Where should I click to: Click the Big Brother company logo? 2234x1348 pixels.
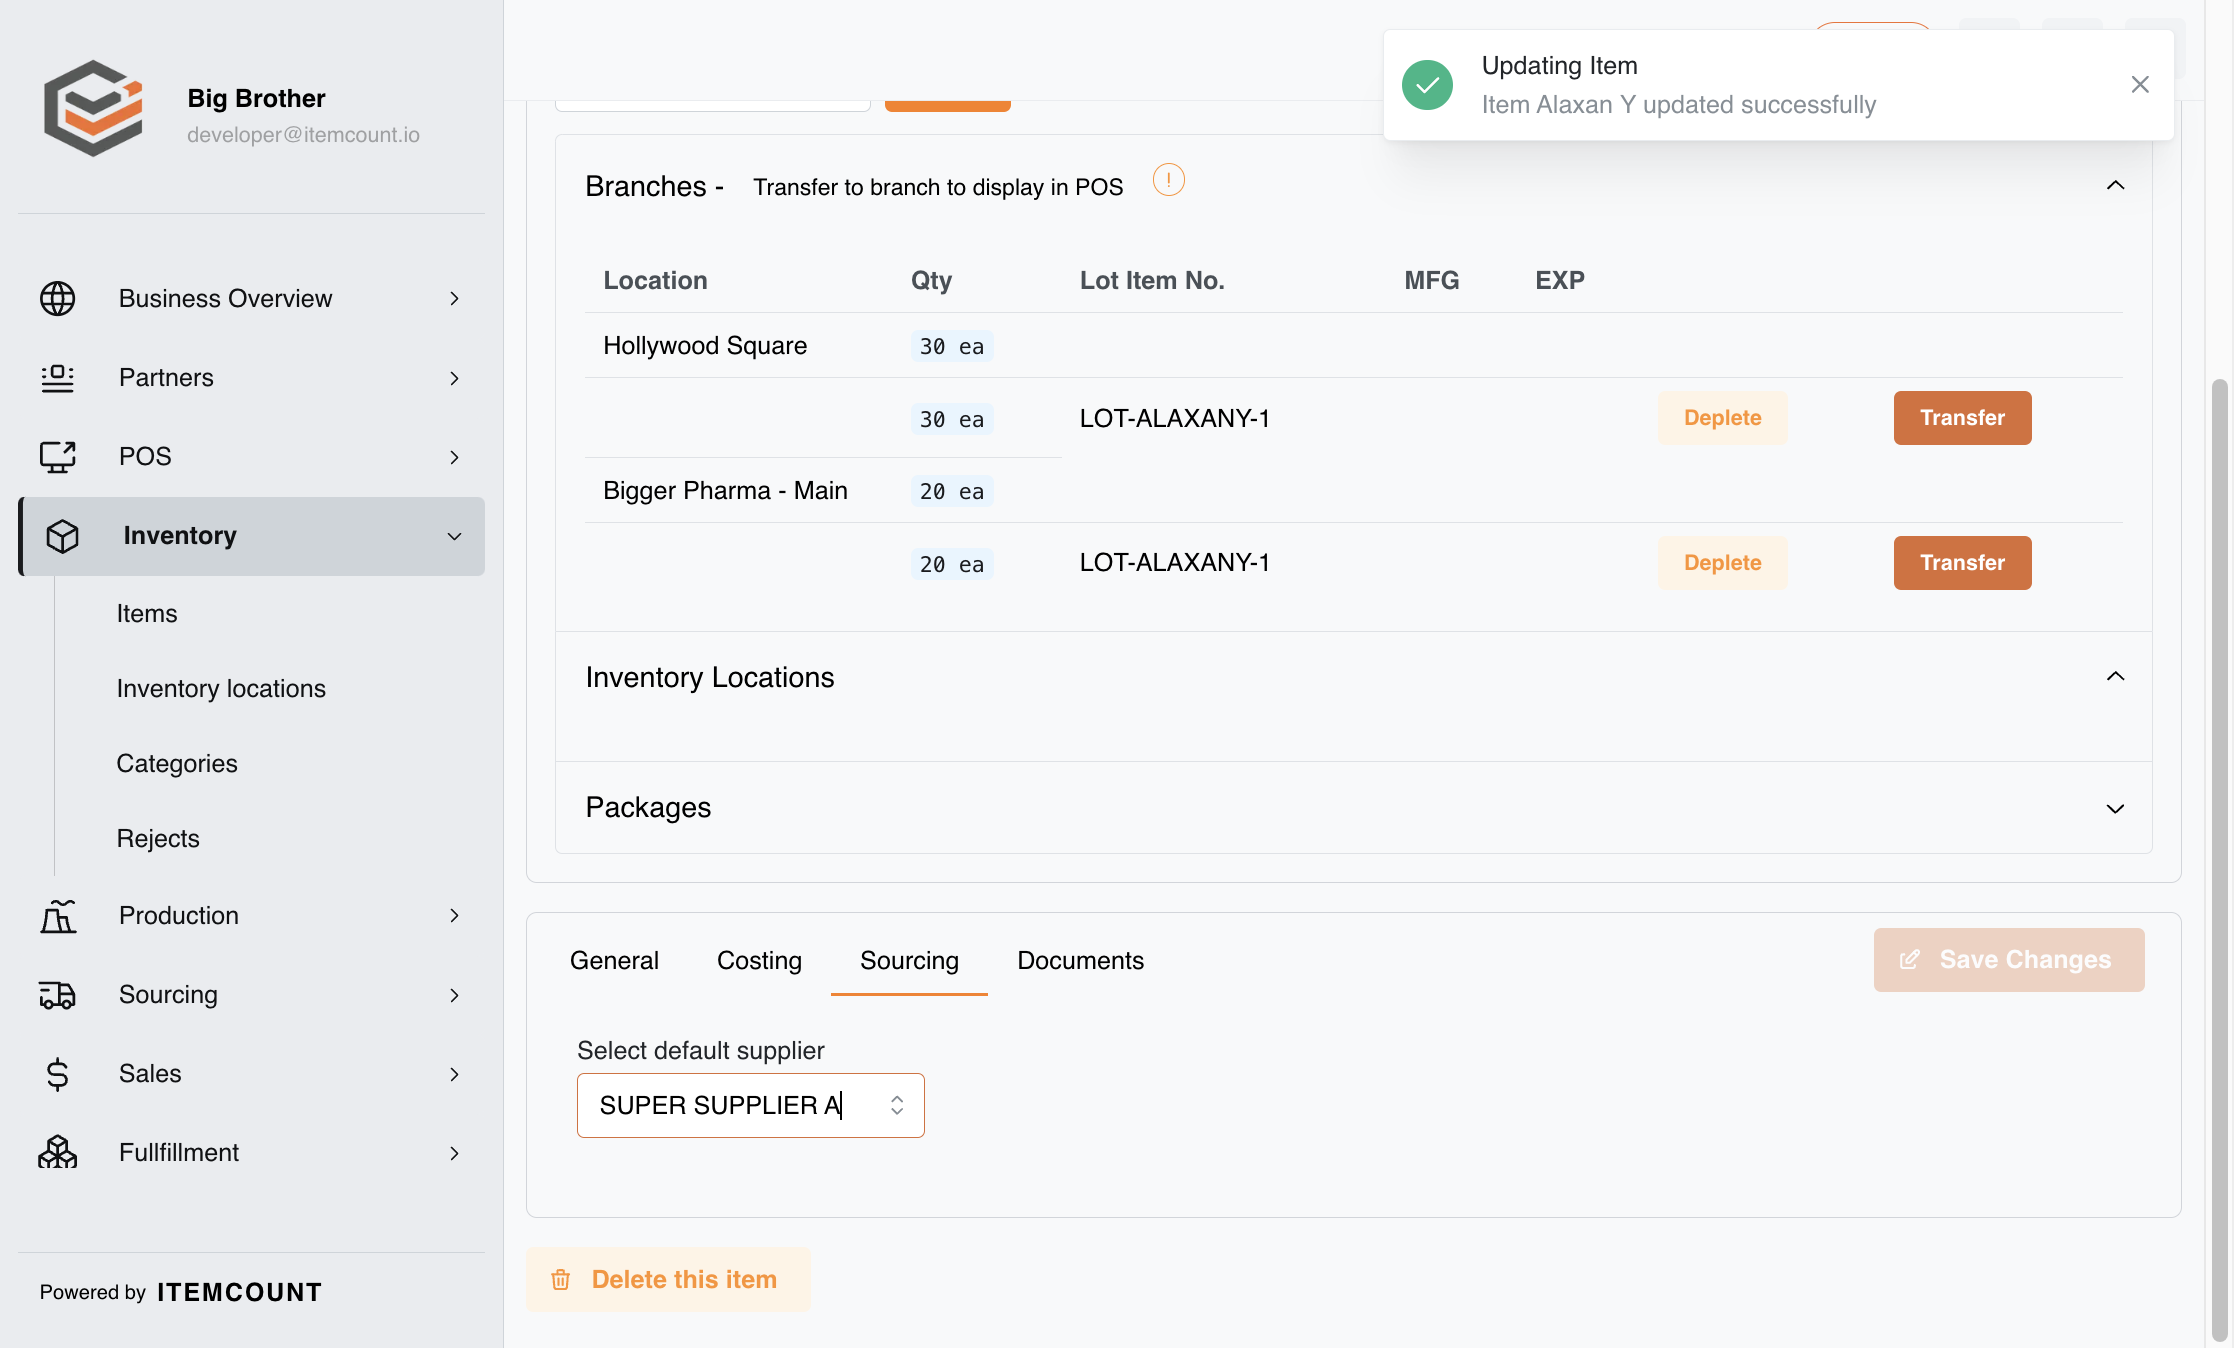coord(93,108)
